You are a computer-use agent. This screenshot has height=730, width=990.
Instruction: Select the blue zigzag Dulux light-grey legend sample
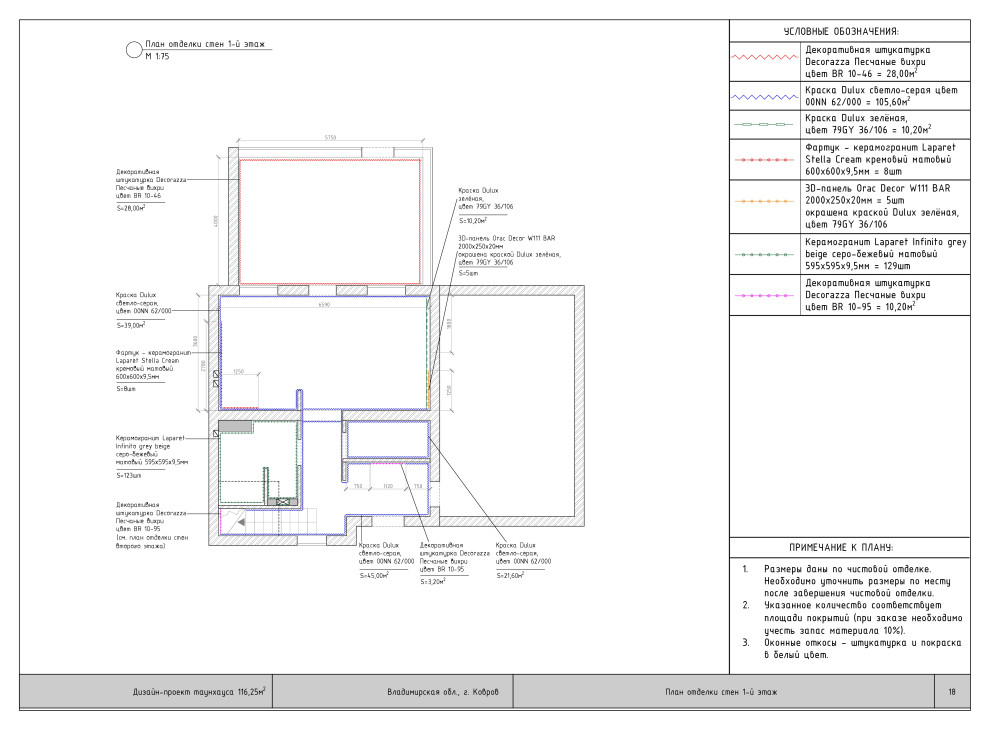point(766,97)
